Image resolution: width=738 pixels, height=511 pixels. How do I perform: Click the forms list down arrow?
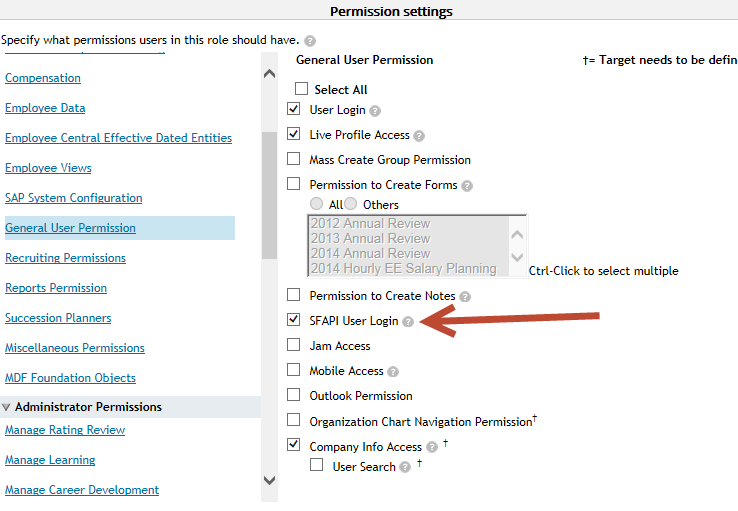pos(517,257)
